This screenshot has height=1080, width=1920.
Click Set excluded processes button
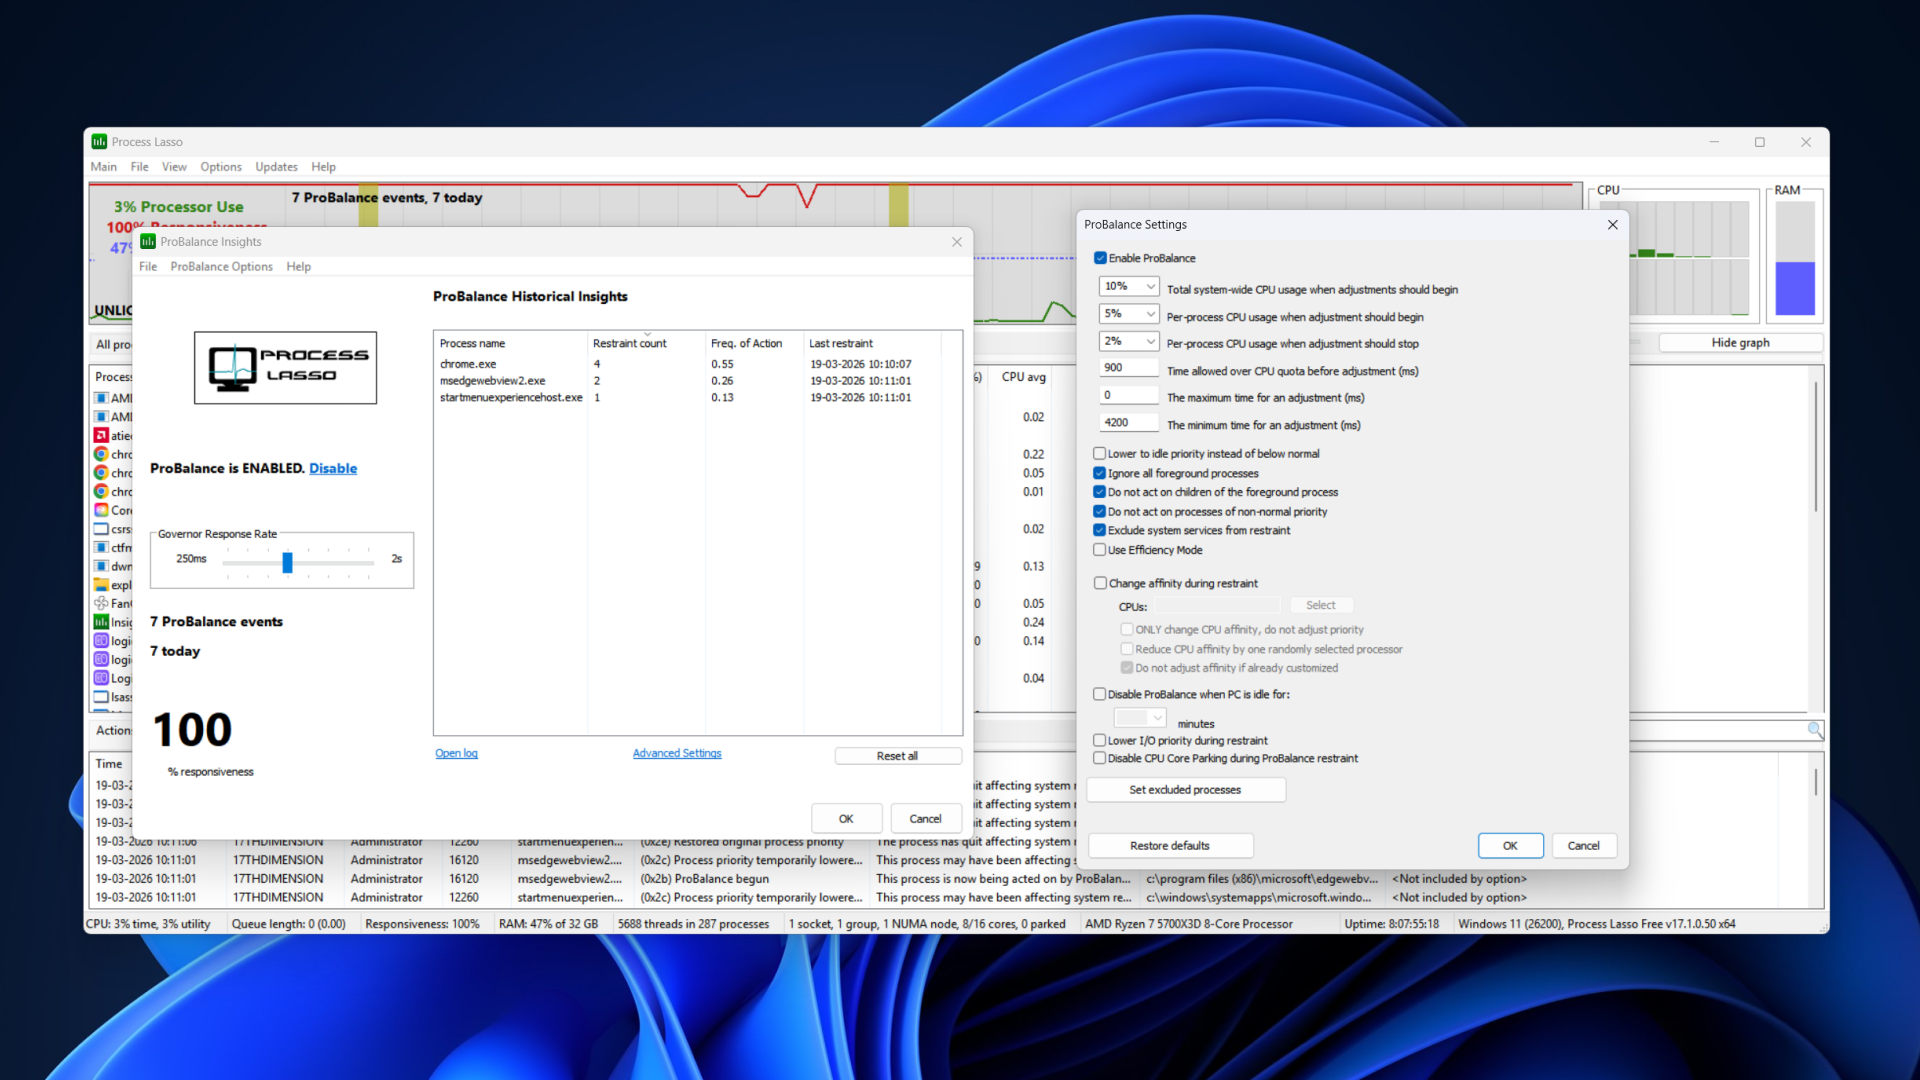[1185, 790]
